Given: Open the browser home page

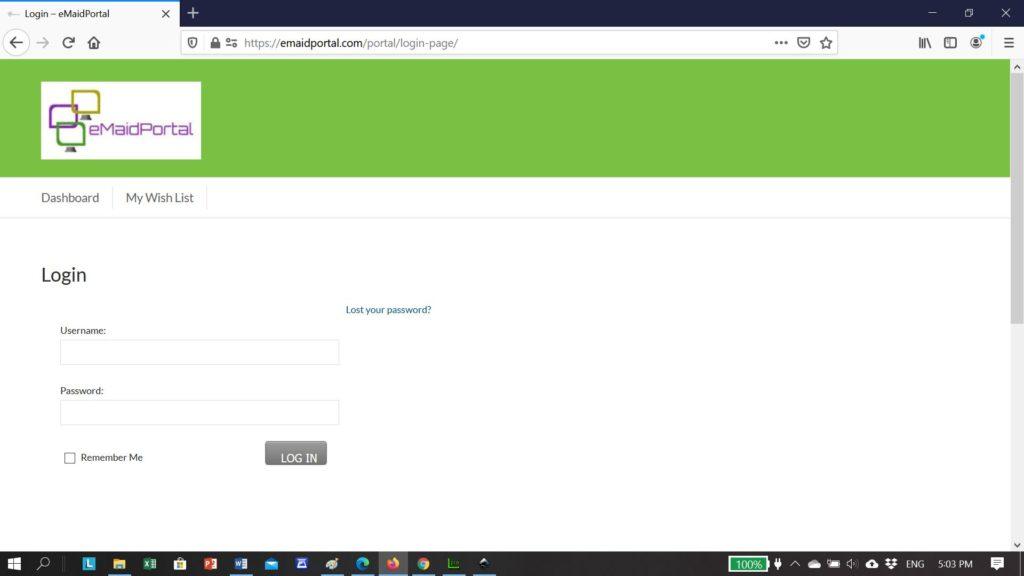Looking at the screenshot, I should point(94,43).
